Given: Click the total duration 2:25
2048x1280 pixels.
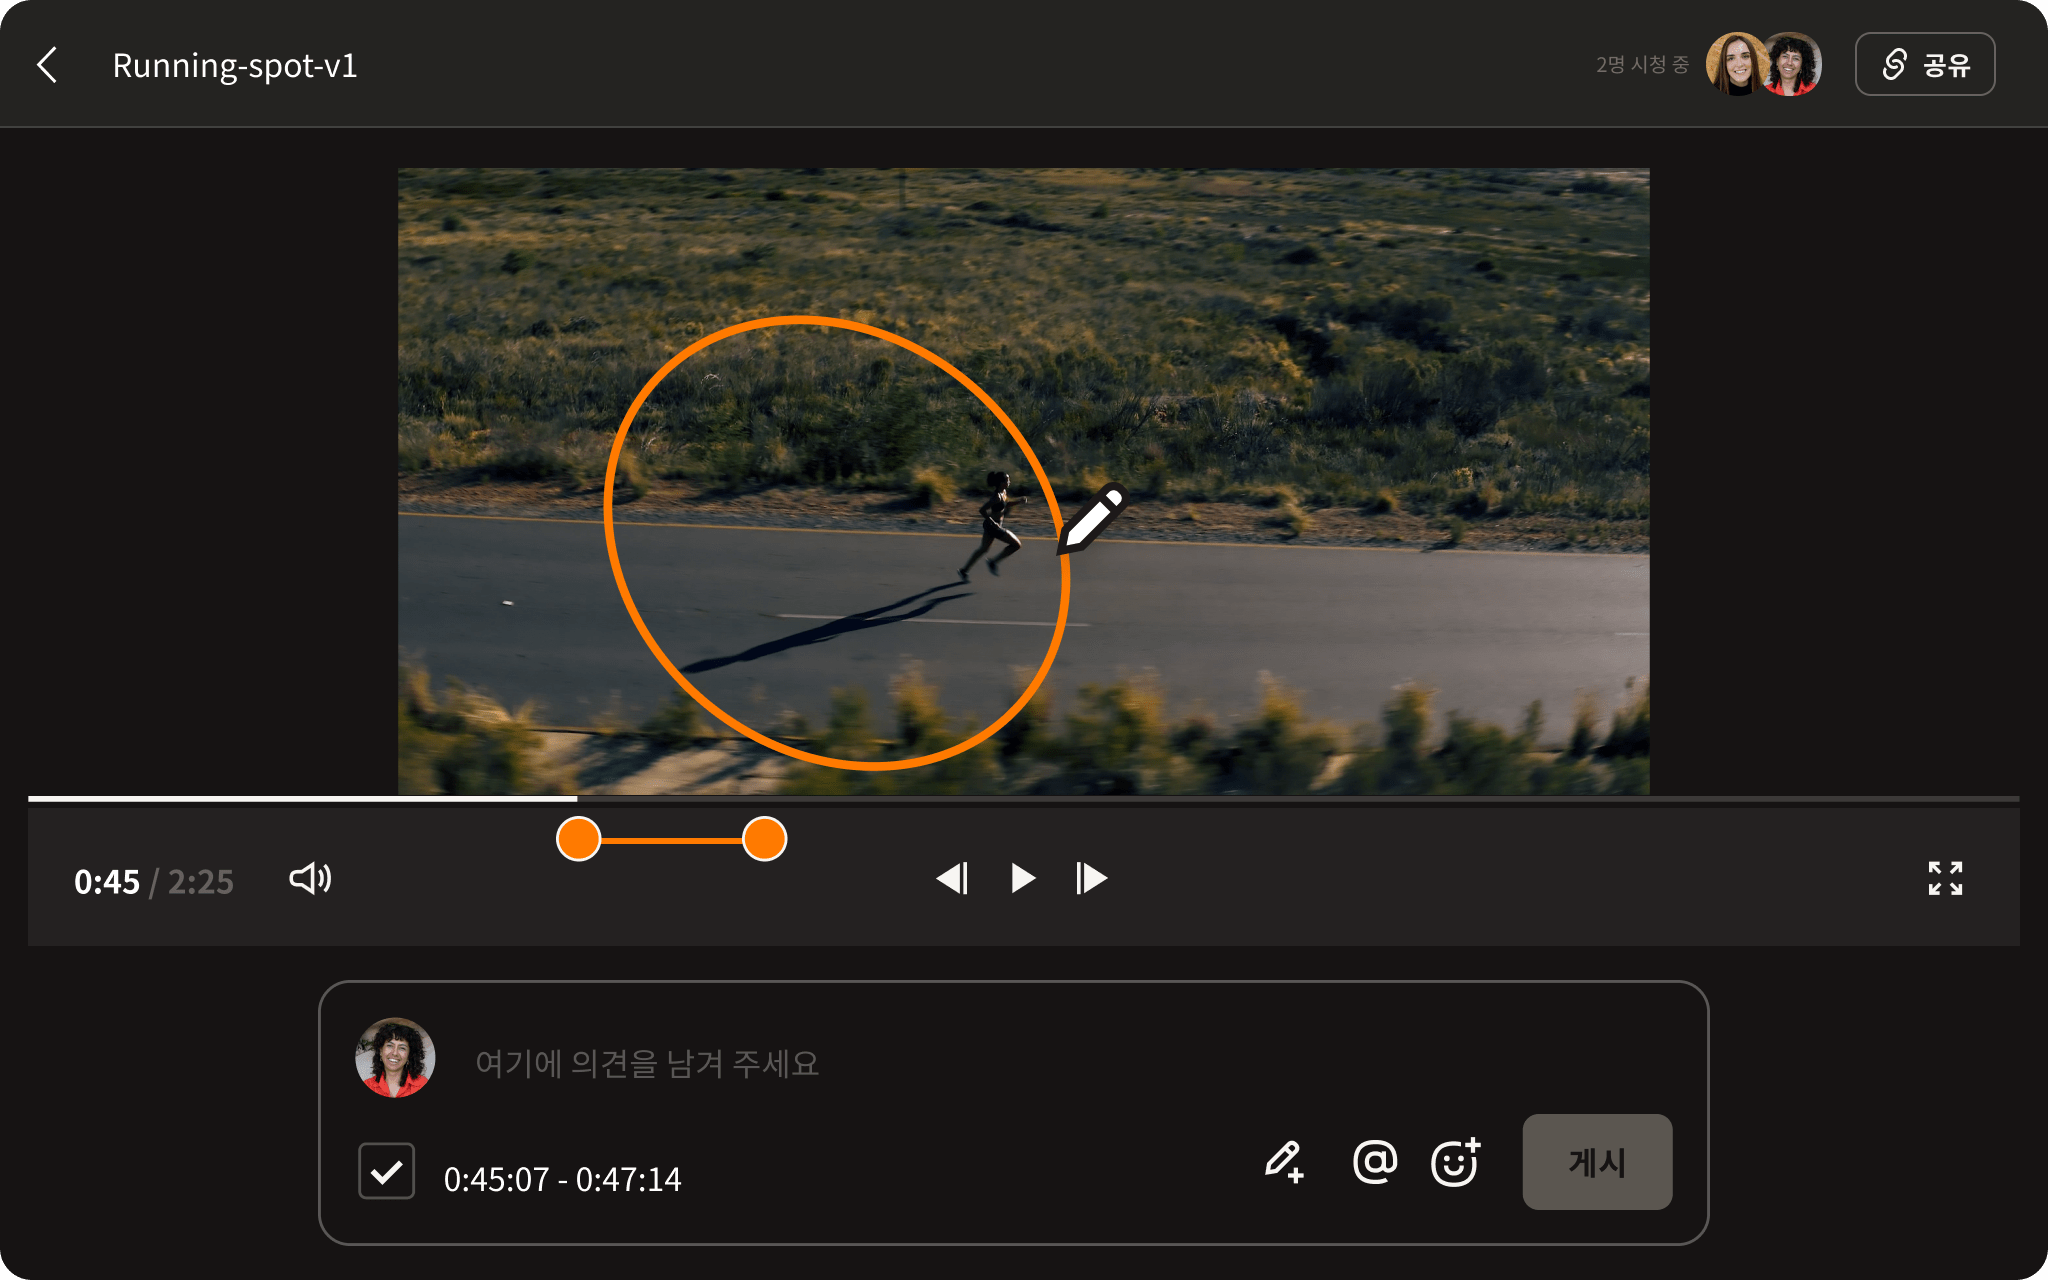Looking at the screenshot, I should pos(200,882).
